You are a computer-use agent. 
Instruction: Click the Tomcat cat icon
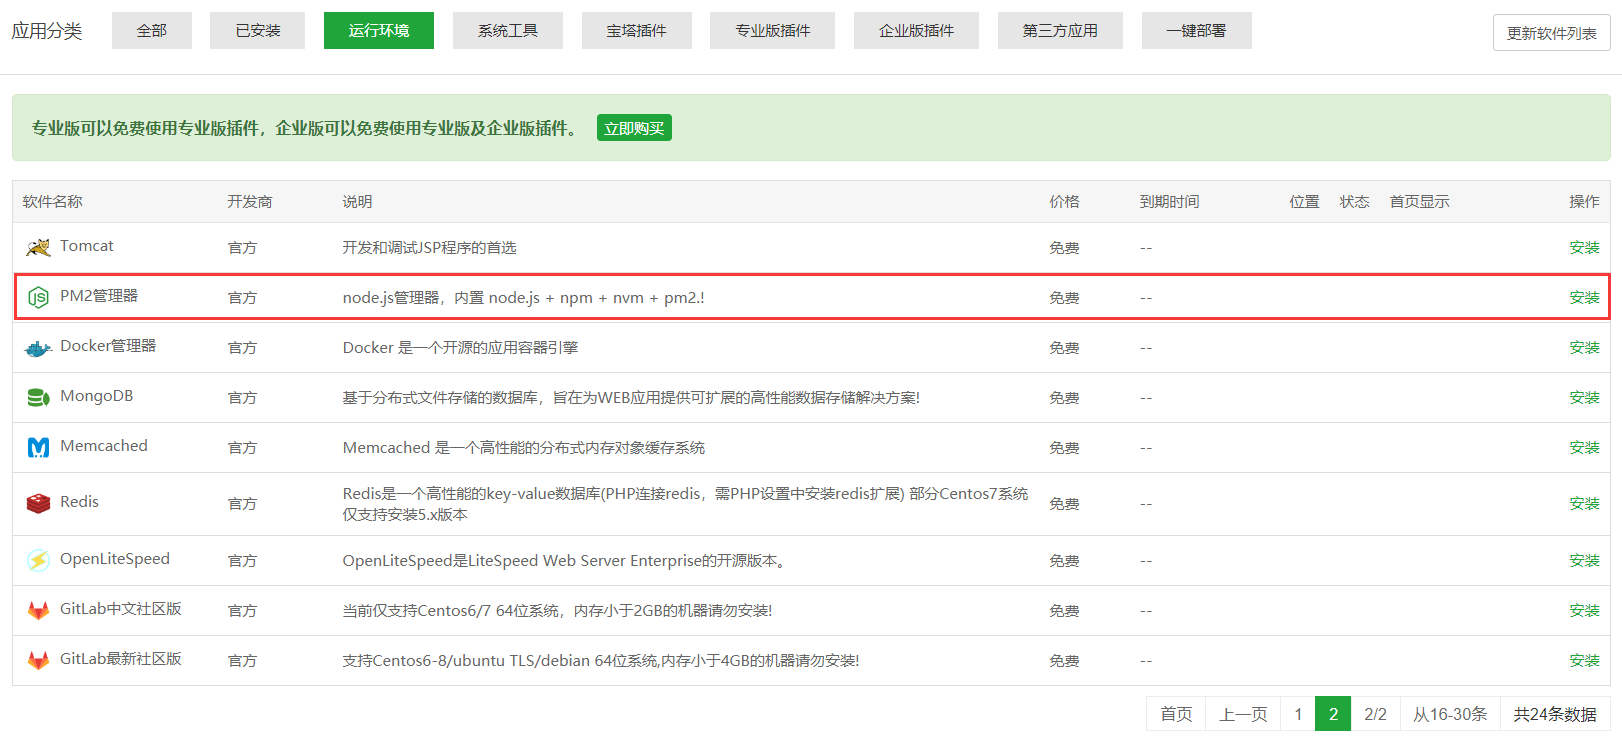pyautogui.click(x=38, y=247)
